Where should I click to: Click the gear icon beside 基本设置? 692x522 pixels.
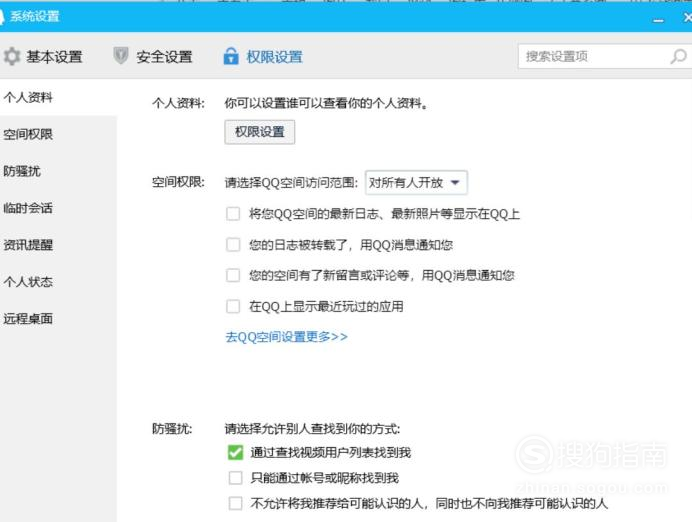12,56
